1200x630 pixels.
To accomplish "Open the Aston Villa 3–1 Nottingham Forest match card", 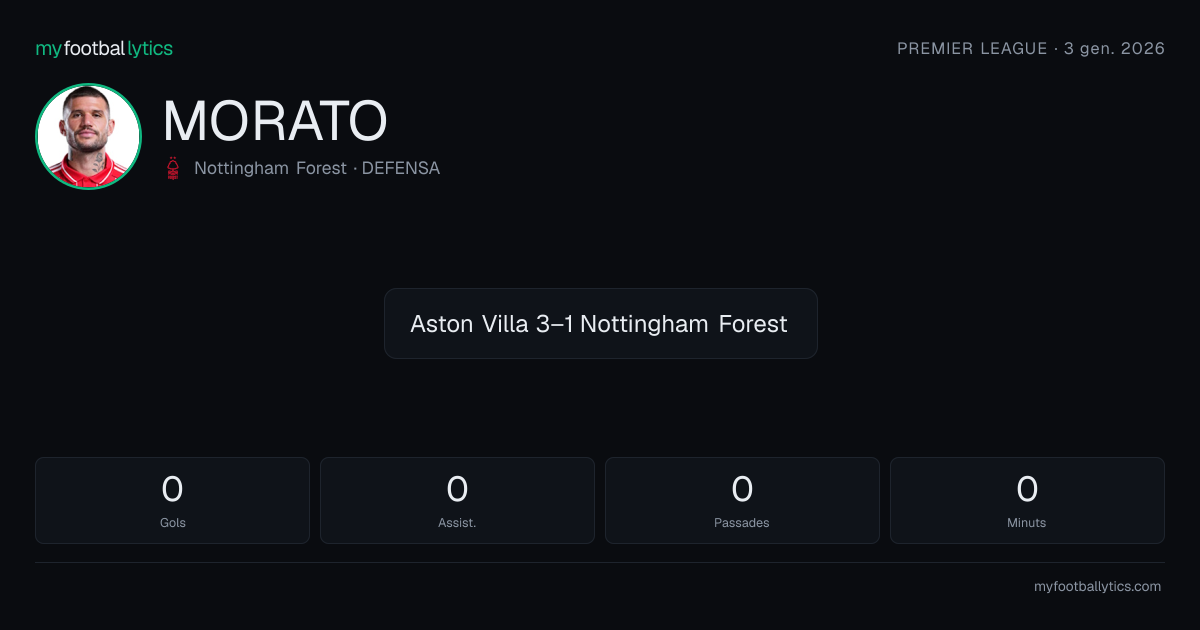I will pyautogui.click(x=601, y=323).
